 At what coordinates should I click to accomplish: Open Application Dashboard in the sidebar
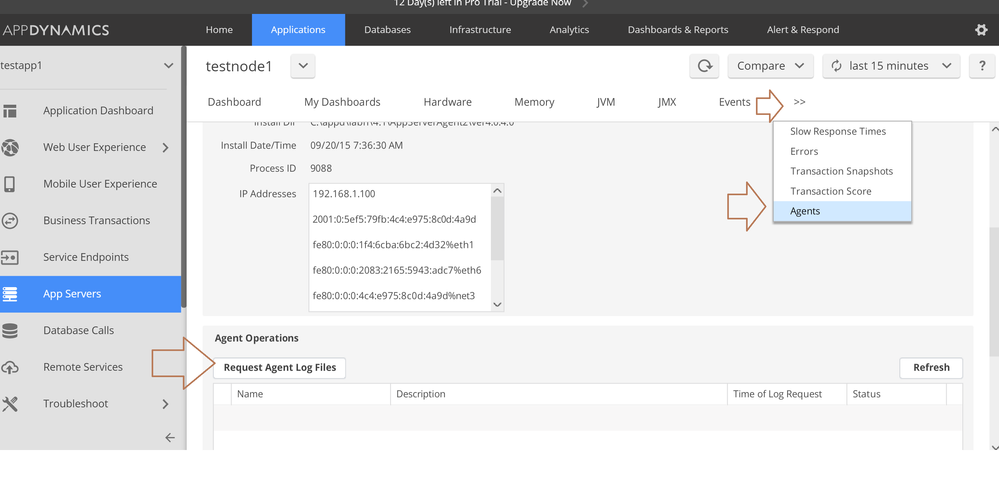point(98,110)
